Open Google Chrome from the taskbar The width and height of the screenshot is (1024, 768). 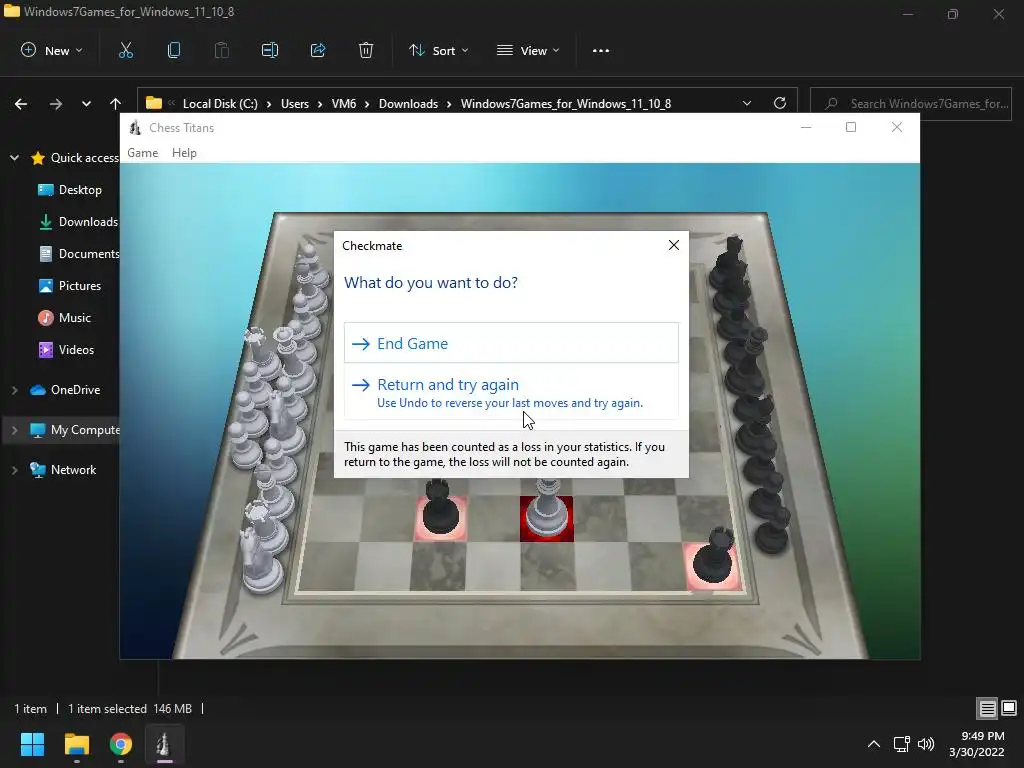click(x=121, y=744)
